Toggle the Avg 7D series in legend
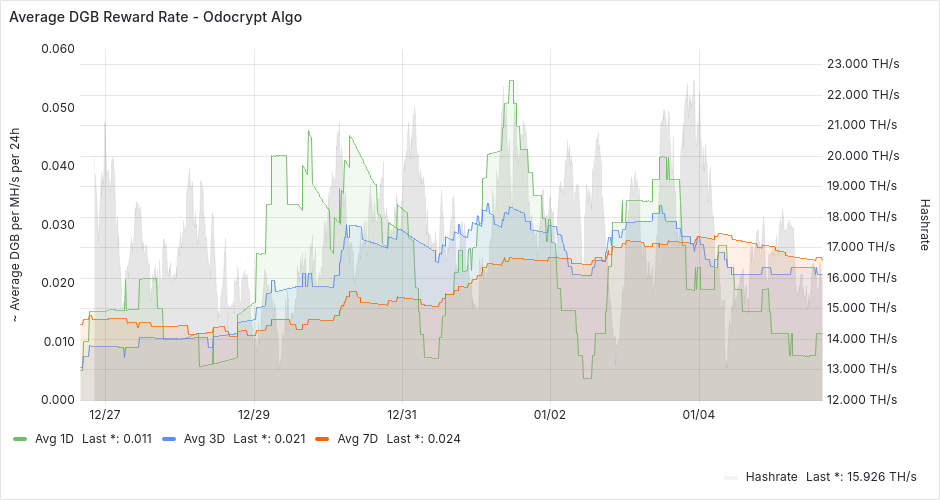The width and height of the screenshot is (940, 500). [357, 438]
